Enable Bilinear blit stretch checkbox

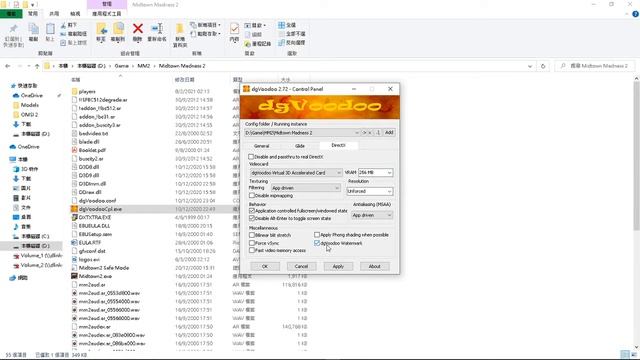pyautogui.click(x=252, y=235)
